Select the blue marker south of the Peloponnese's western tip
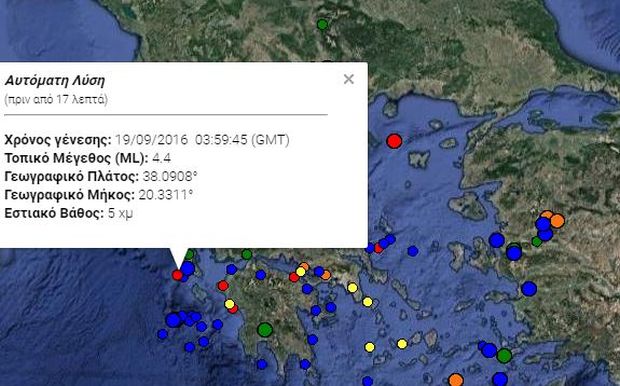620x386 pixels. pyautogui.click(x=262, y=364)
